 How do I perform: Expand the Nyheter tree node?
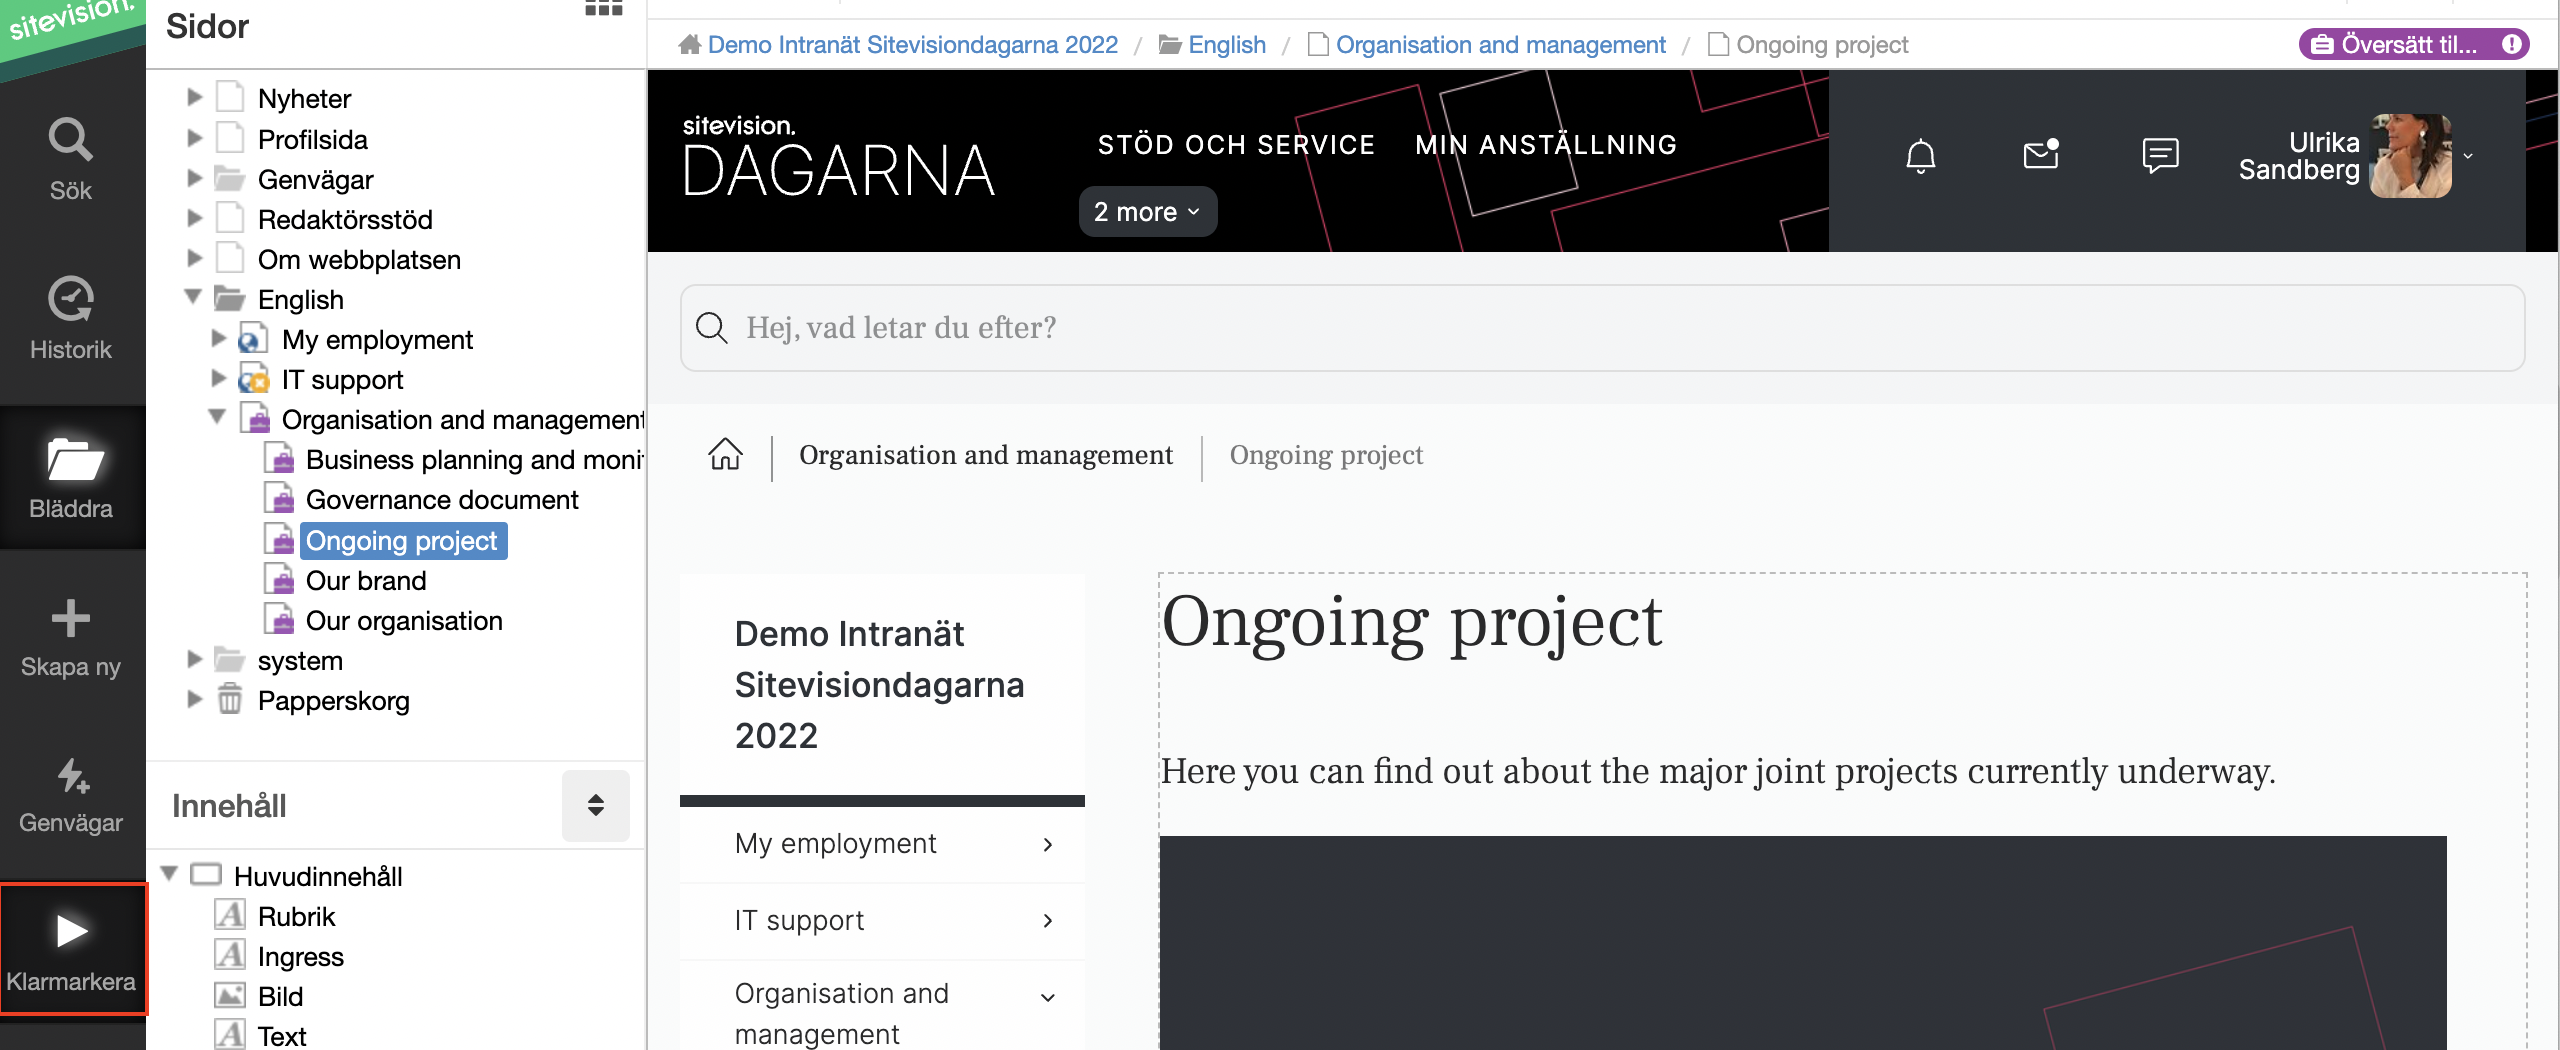click(195, 97)
